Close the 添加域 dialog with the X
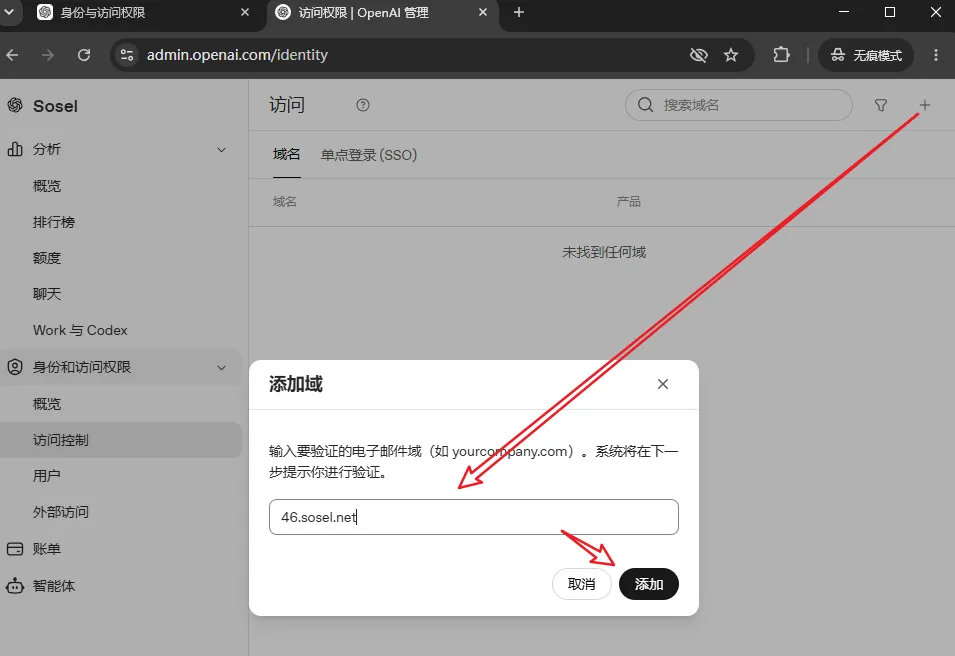 pos(663,384)
